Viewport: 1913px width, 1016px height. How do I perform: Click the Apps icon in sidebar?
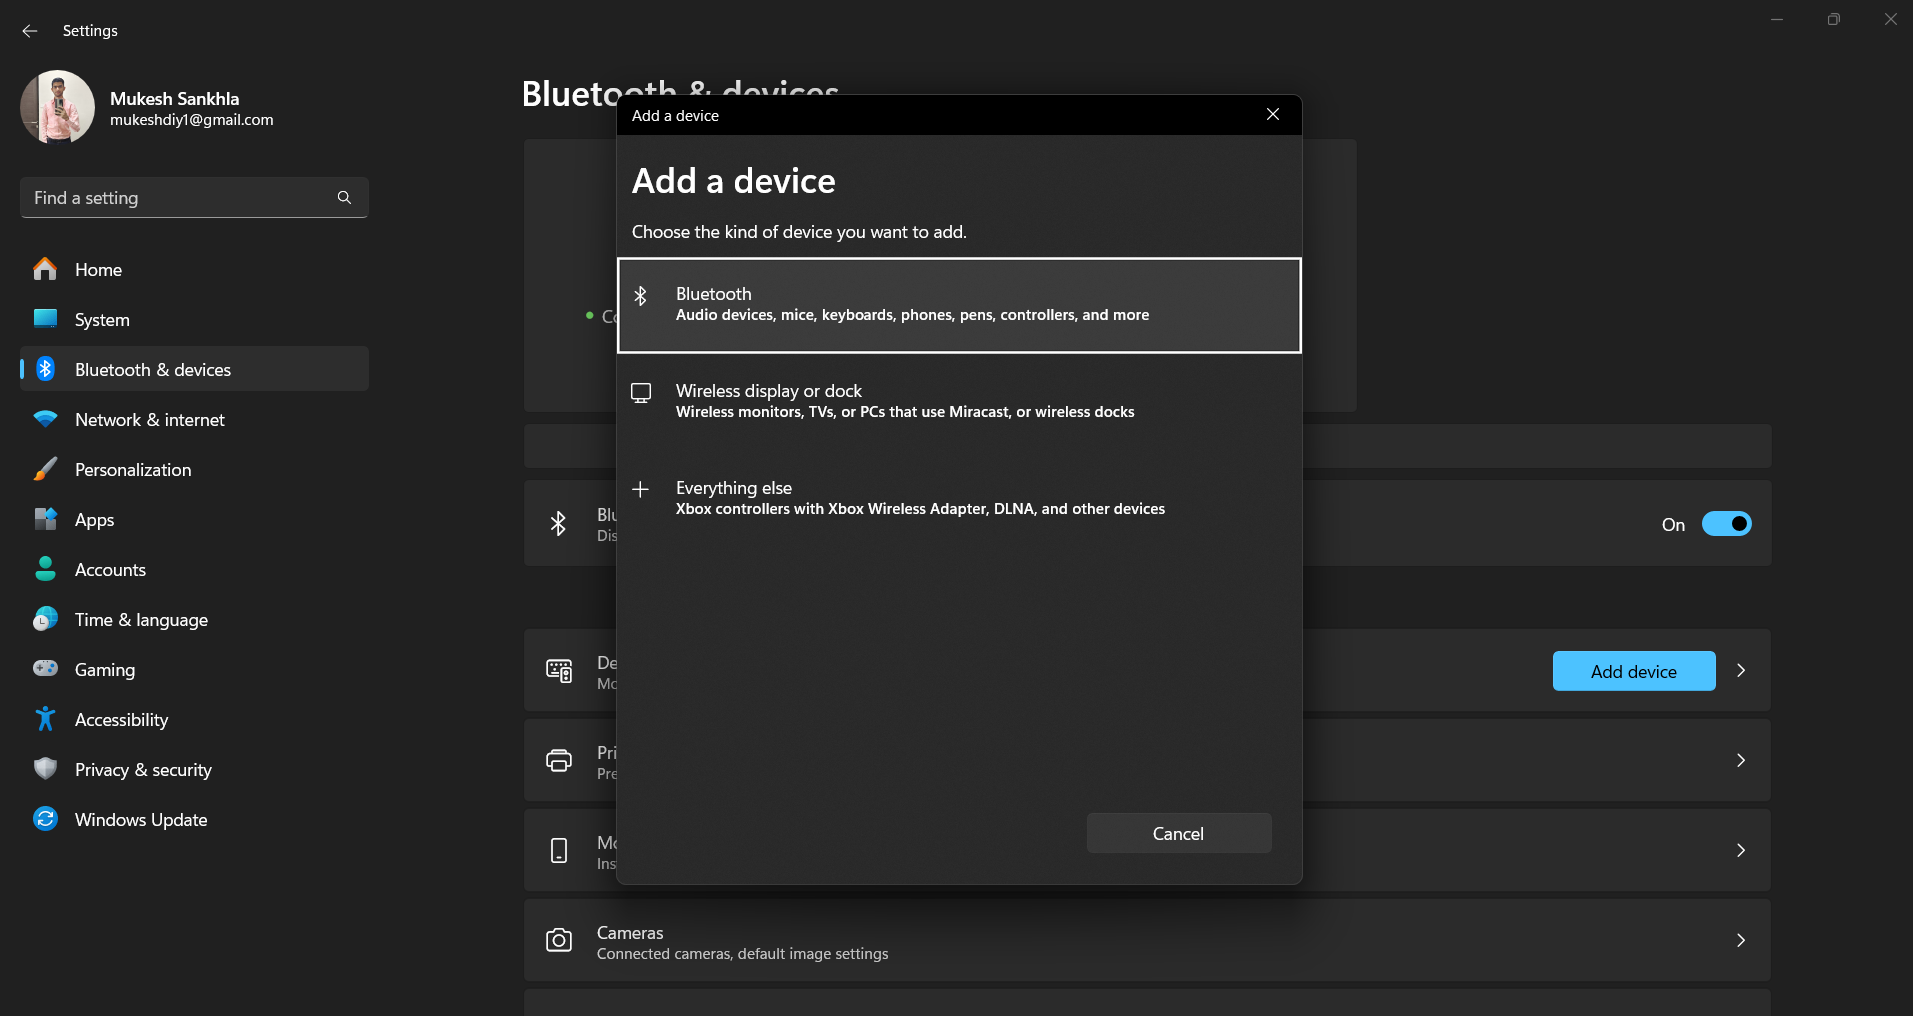pyautogui.click(x=45, y=519)
